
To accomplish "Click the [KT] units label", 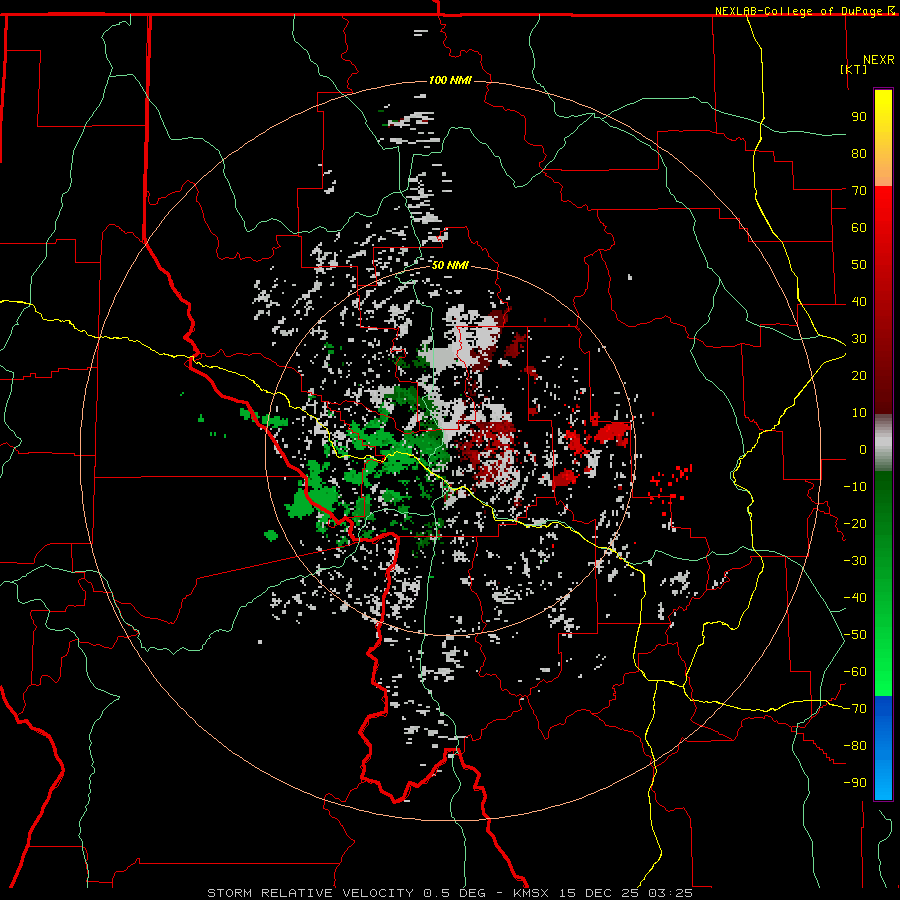I will coord(854,69).
